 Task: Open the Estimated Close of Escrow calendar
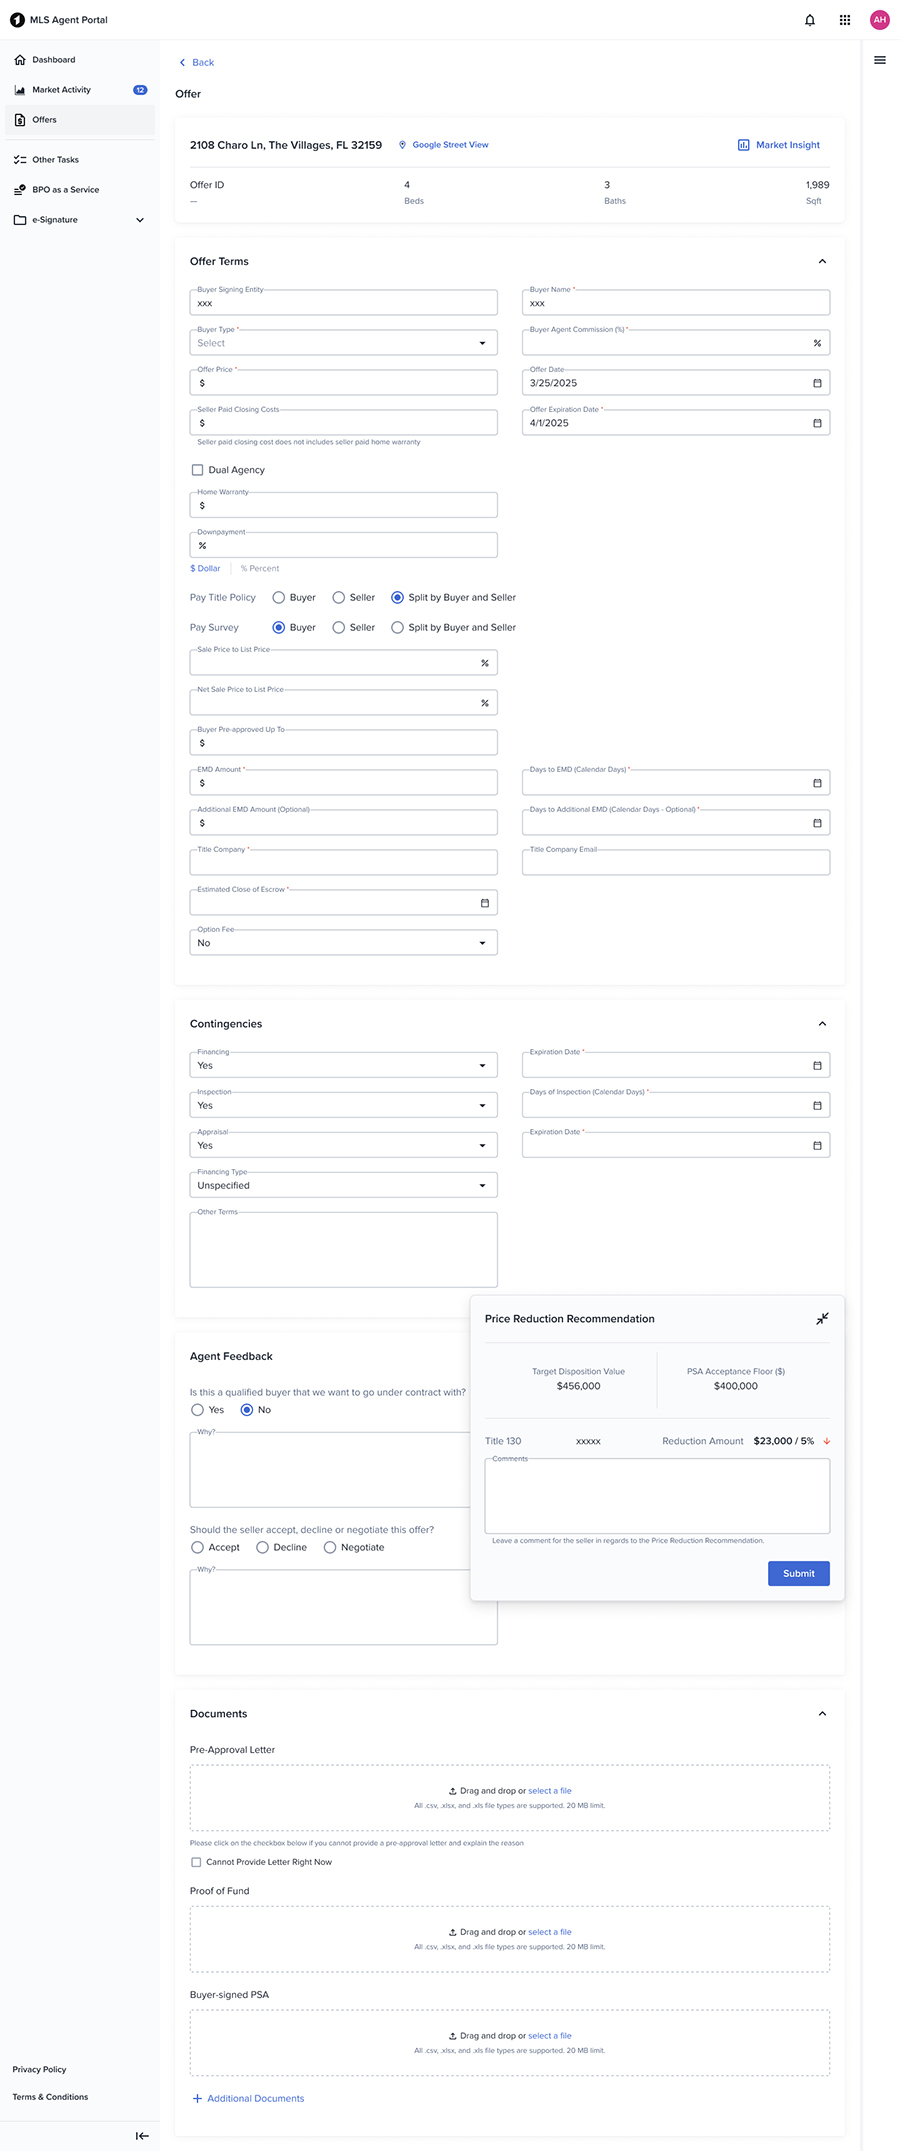(x=485, y=903)
